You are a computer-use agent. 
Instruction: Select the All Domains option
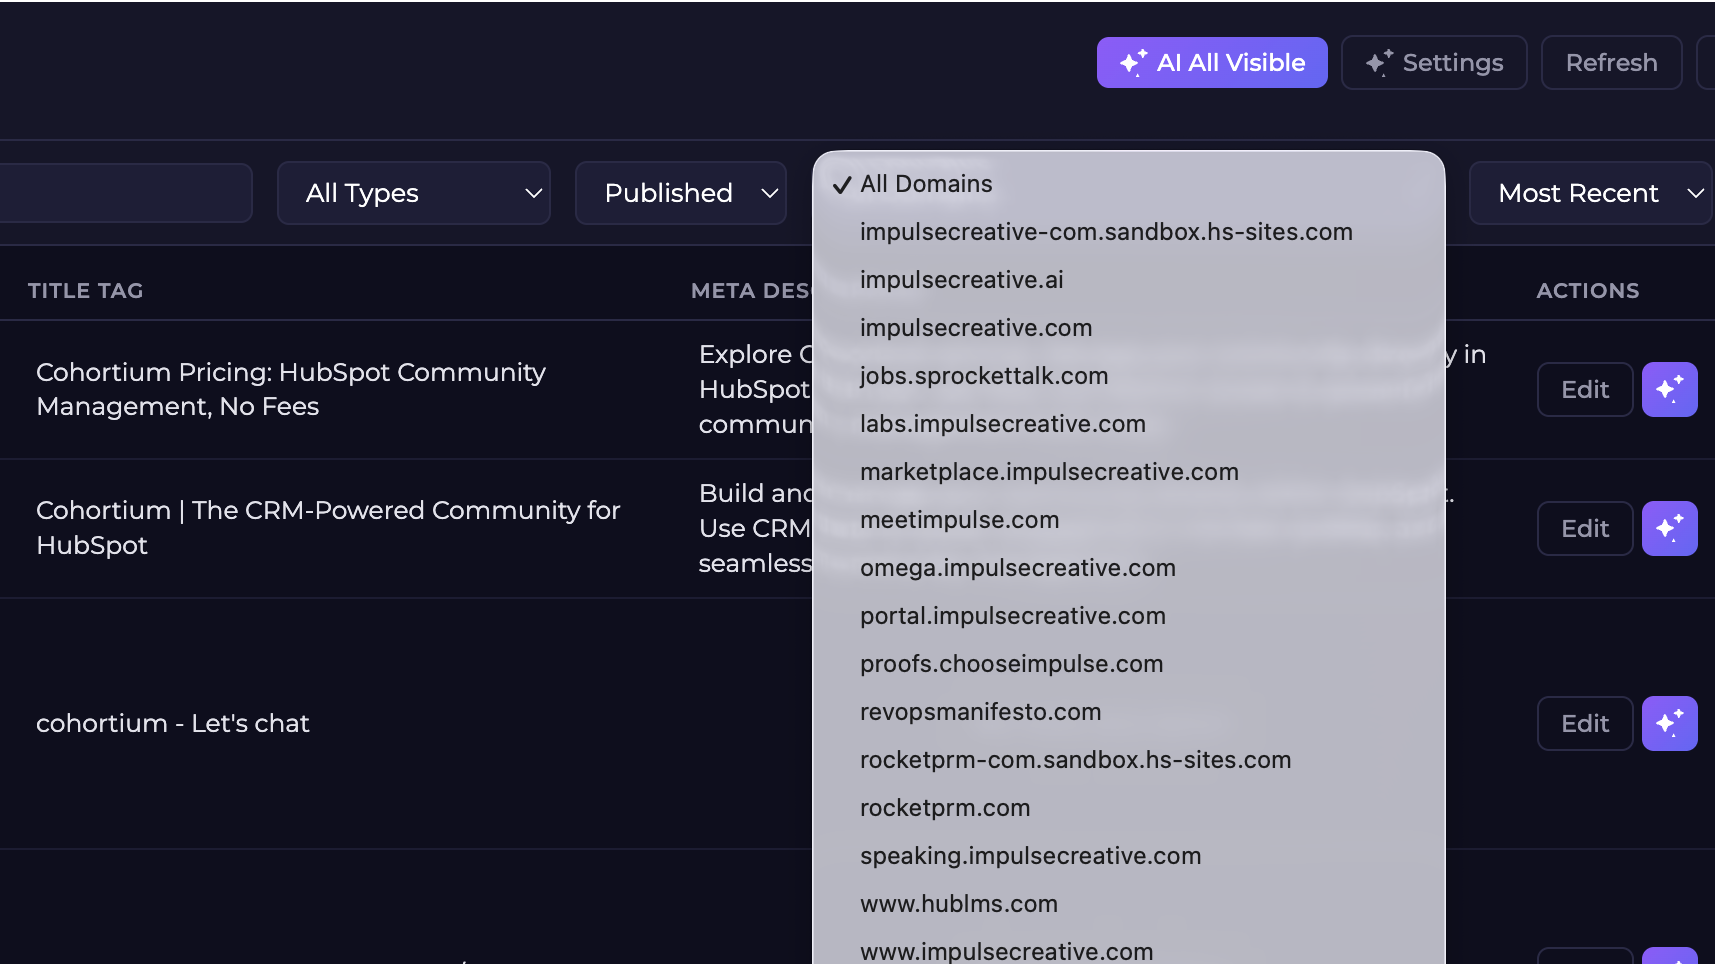1129,184
